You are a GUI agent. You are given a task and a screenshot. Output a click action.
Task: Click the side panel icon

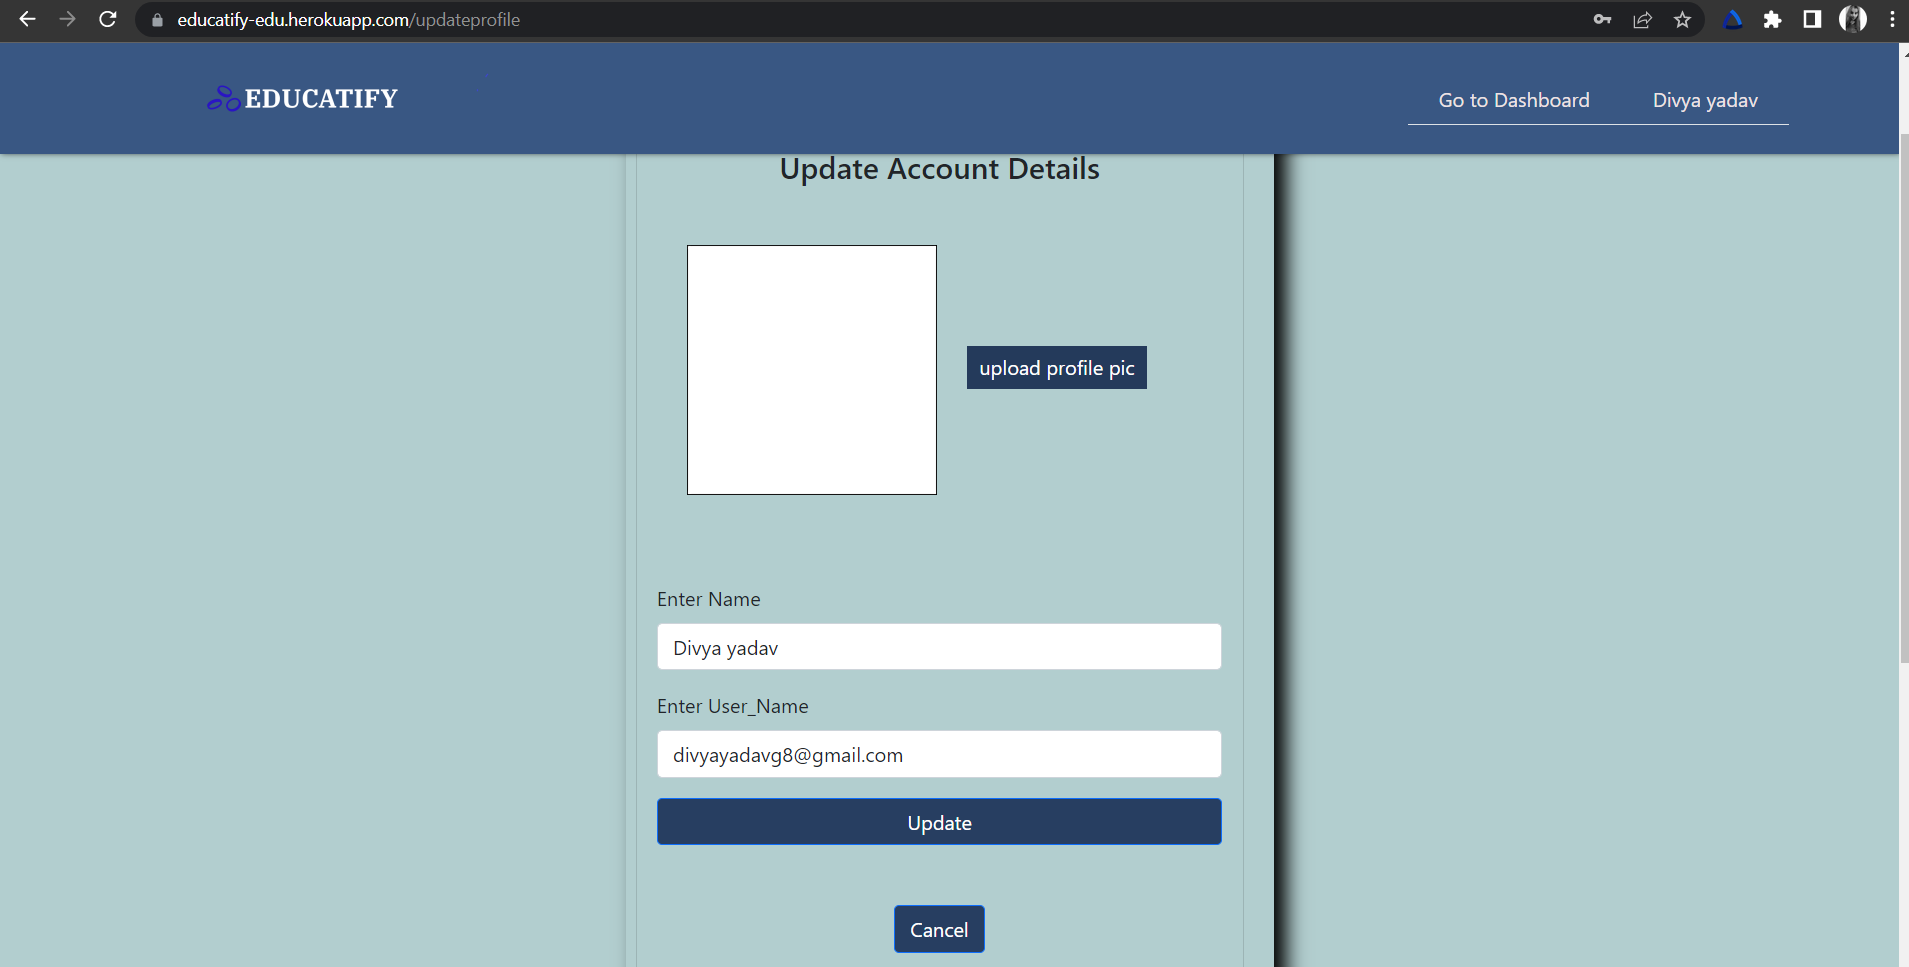point(1811,19)
